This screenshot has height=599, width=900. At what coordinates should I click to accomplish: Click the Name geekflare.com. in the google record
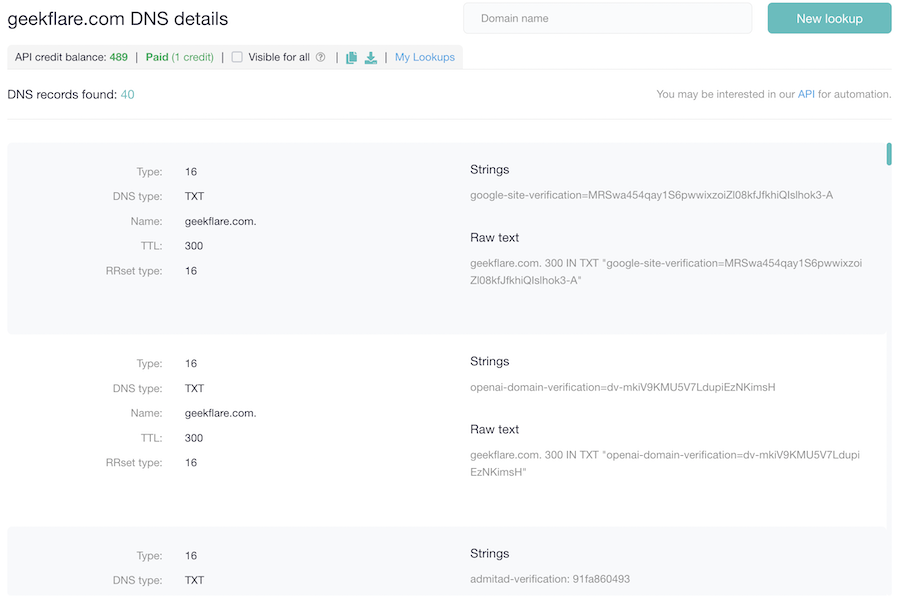click(x=220, y=221)
